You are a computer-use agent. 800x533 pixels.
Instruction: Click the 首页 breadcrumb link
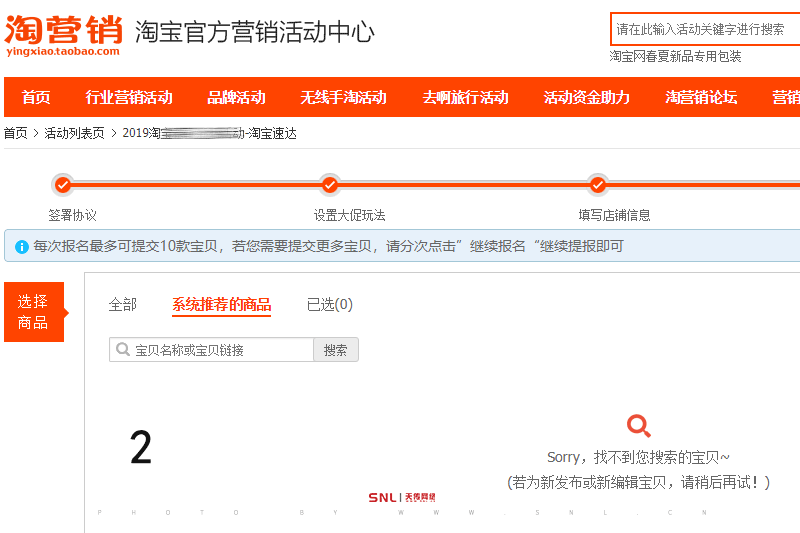16,133
